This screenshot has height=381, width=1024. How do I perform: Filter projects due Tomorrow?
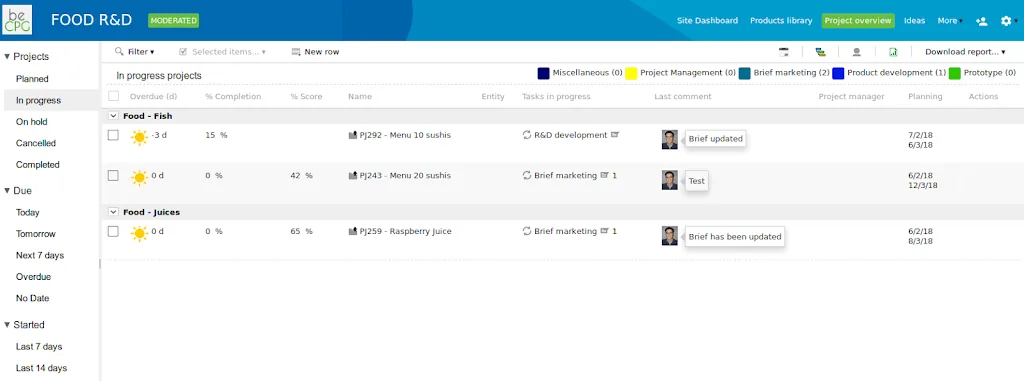[36, 234]
